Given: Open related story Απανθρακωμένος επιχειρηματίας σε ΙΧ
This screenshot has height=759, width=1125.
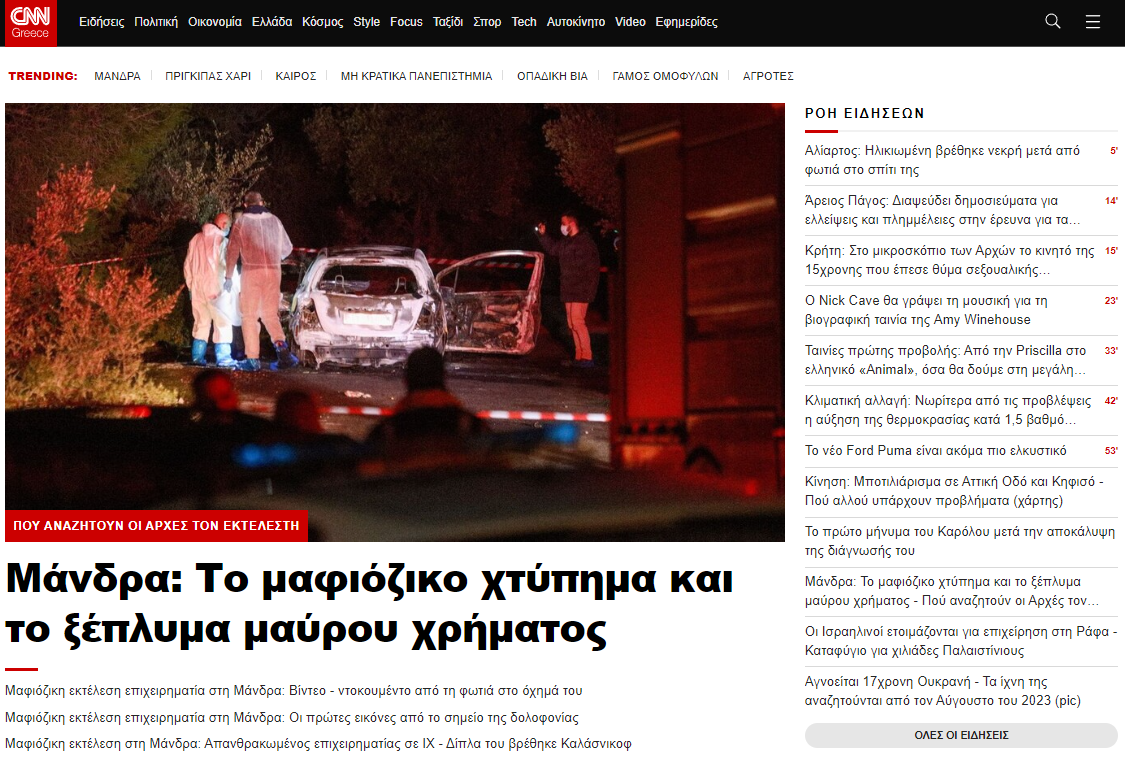Looking at the screenshot, I should click(318, 744).
